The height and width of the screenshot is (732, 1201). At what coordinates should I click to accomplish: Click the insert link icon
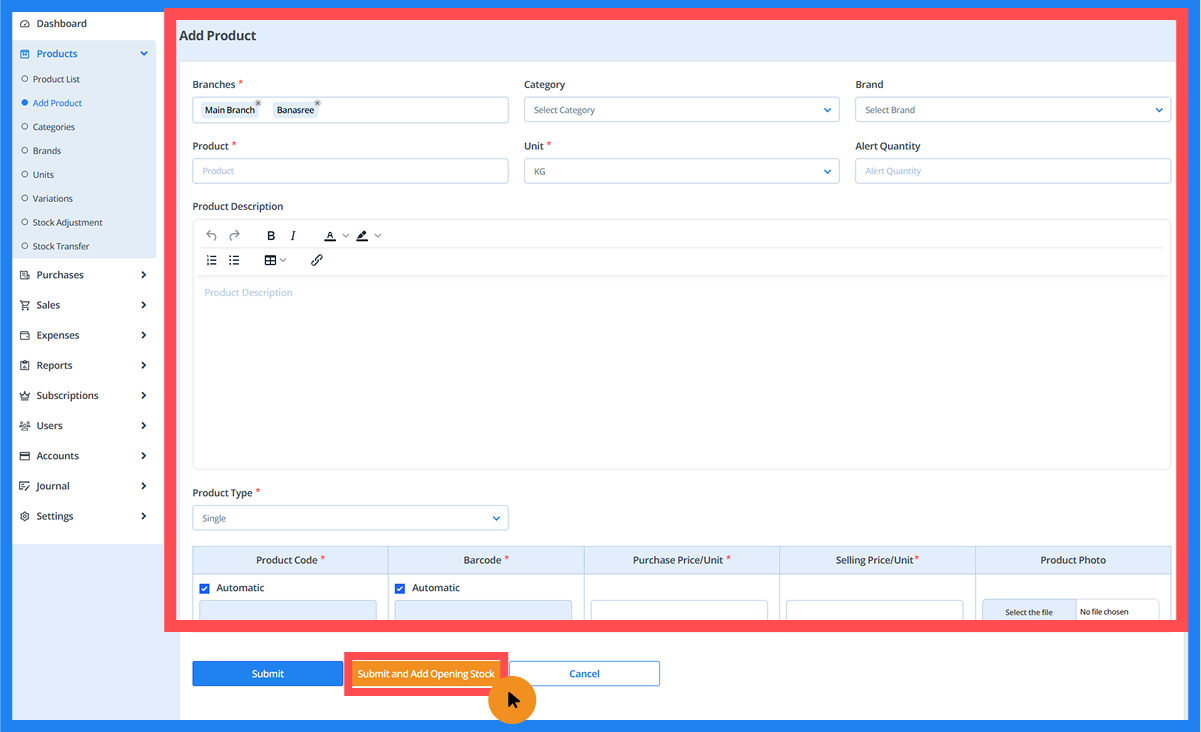tap(316, 260)
